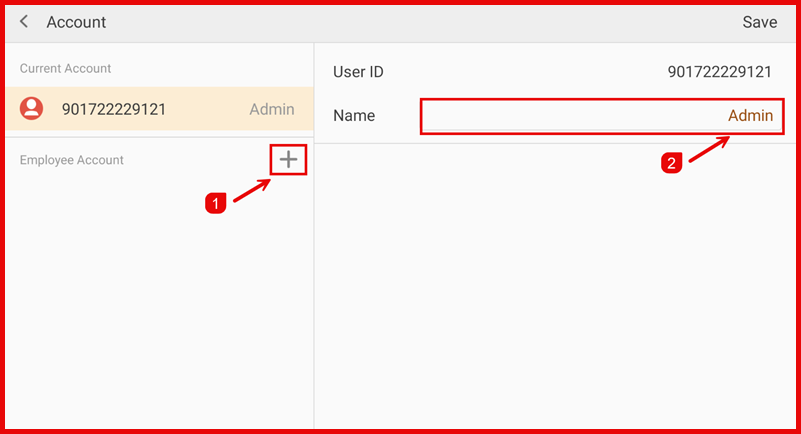
Task: Click the Employee Account section heading
Action: click(x=71, y=160)
